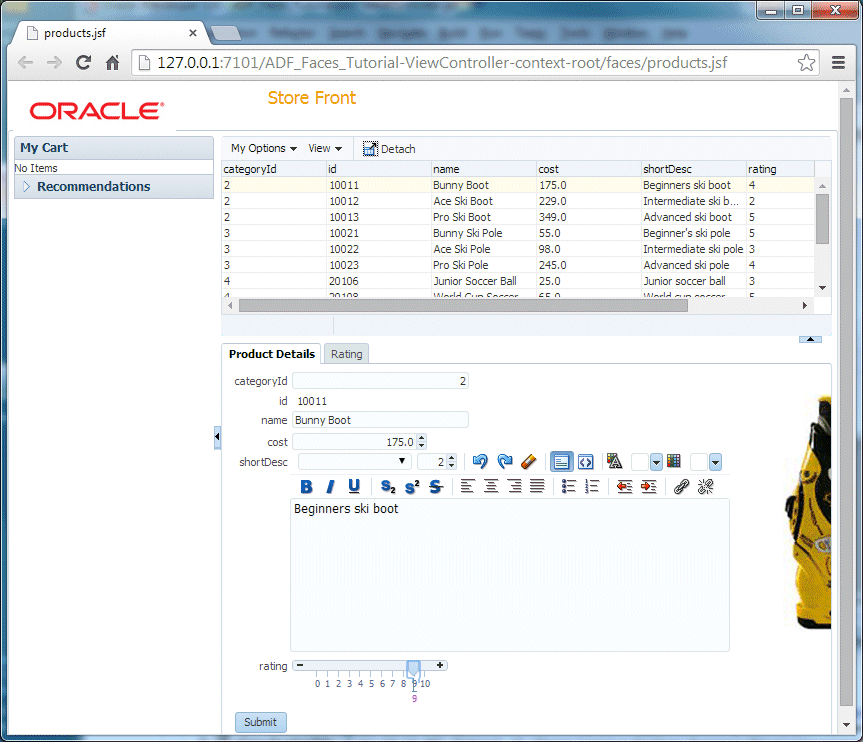This screenshot has height=742, width=863.
Task: Open foreground color dropdown arrow
Action: 656,462
